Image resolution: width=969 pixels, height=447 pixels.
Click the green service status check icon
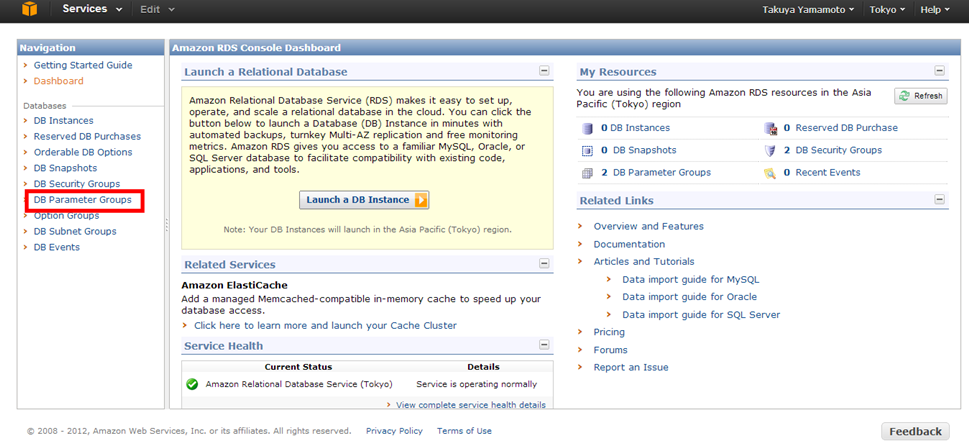(192, 384)
